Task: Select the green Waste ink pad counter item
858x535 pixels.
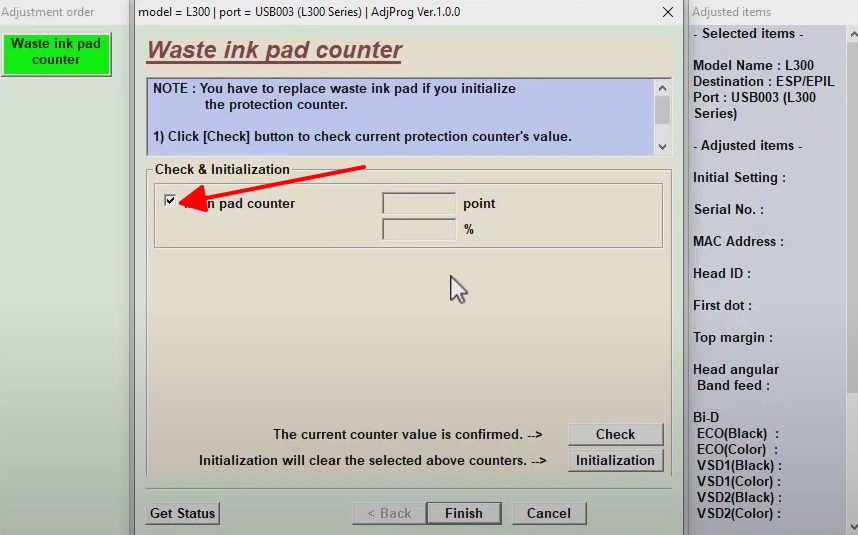Action: tap(56, 52)
